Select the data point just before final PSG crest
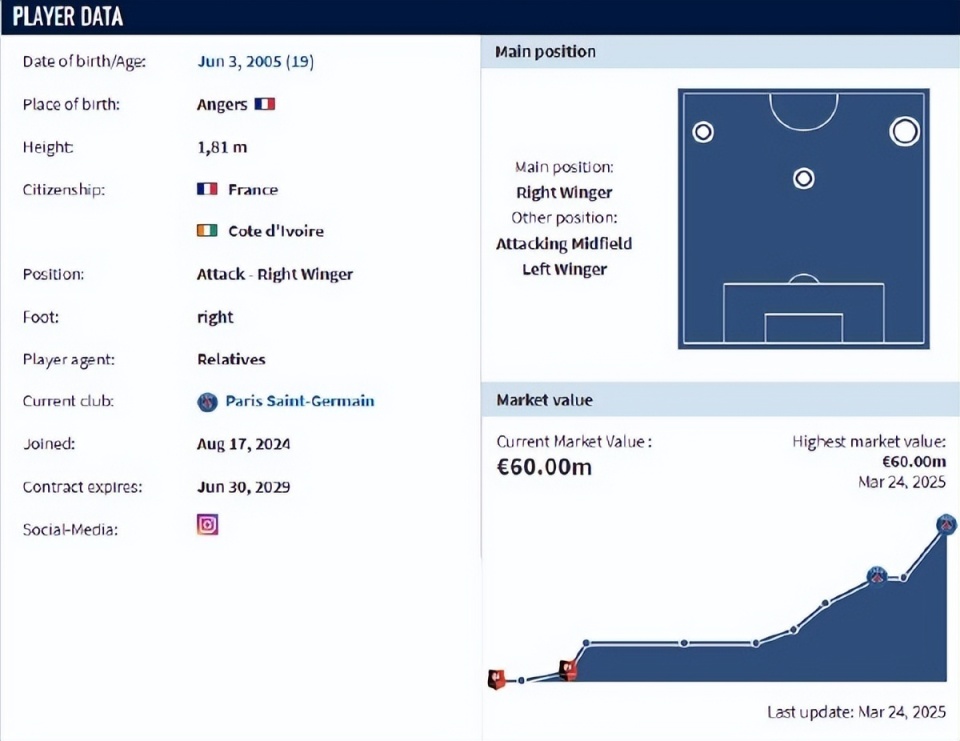 coord(904,577)
